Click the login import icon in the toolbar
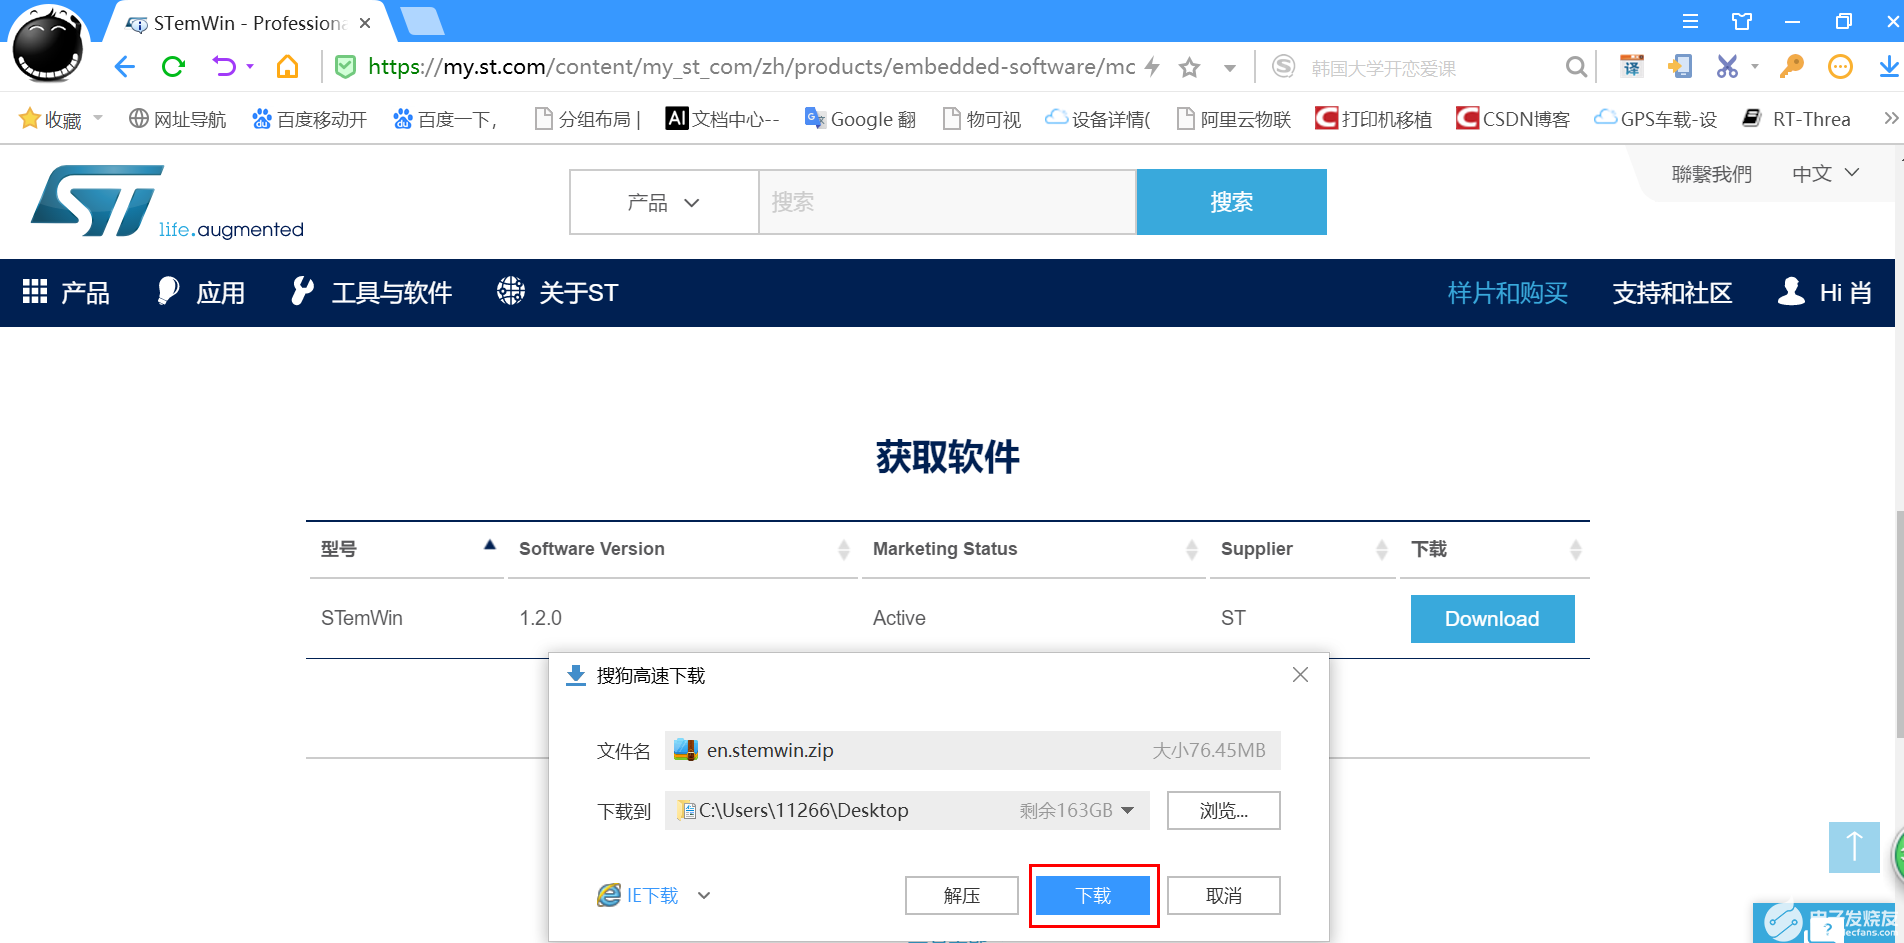 coord(1680,67)
